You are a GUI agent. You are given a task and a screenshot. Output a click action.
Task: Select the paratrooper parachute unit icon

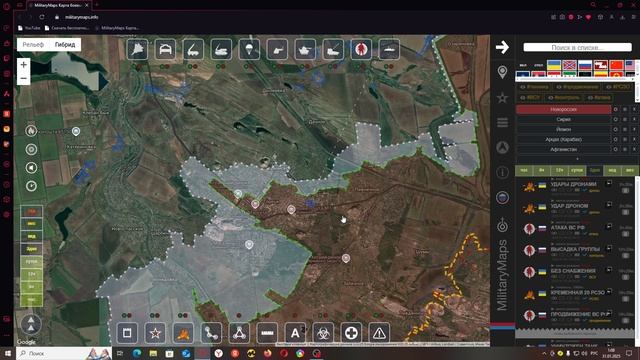tap(249, 49)
